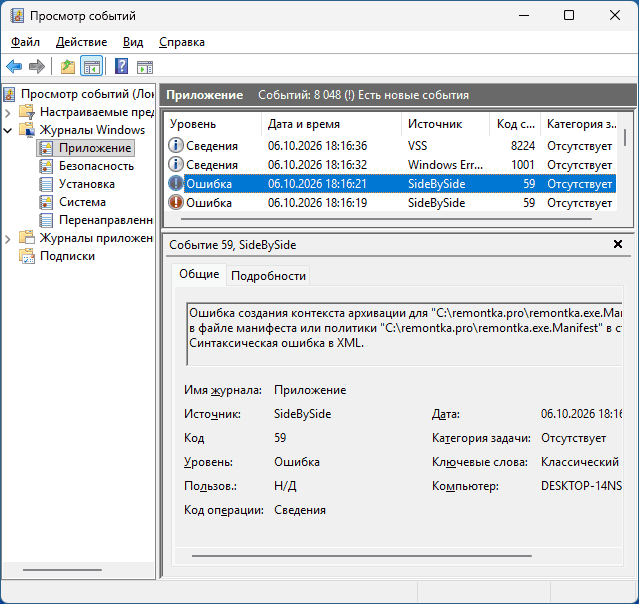Close the Событие 59 preview pane

coord(618,244)
